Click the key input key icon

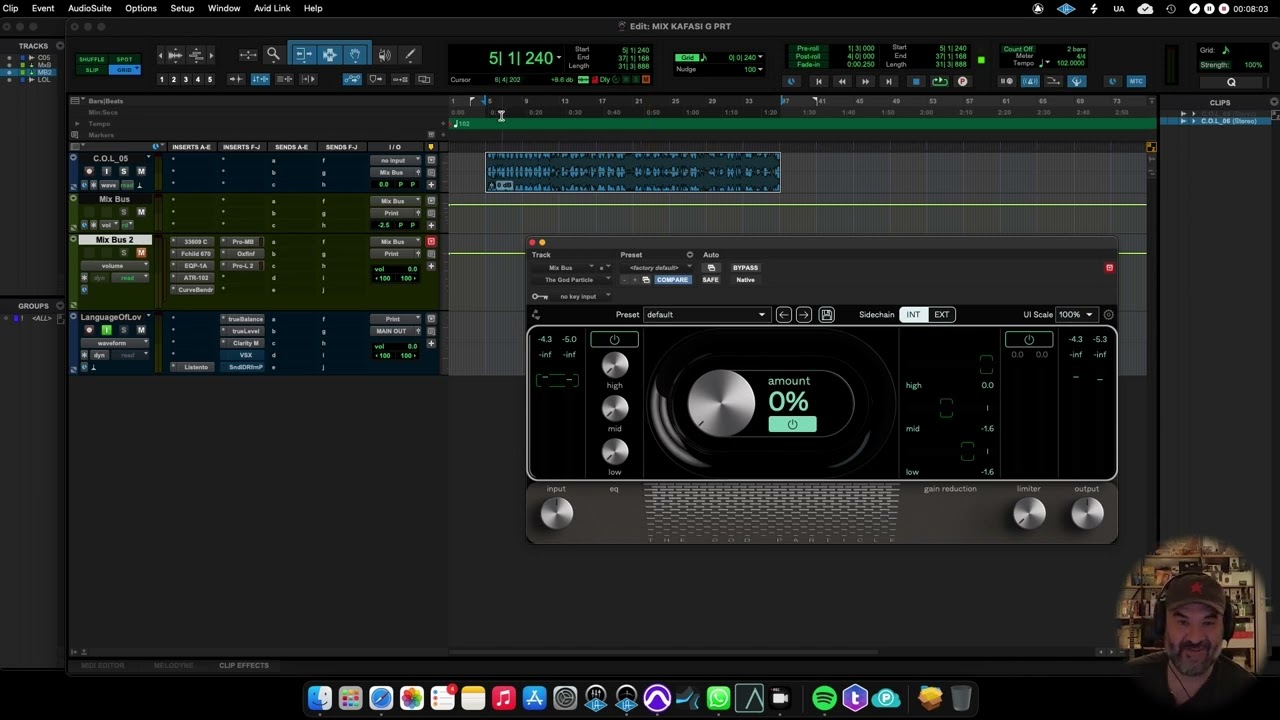coord(540,296)
